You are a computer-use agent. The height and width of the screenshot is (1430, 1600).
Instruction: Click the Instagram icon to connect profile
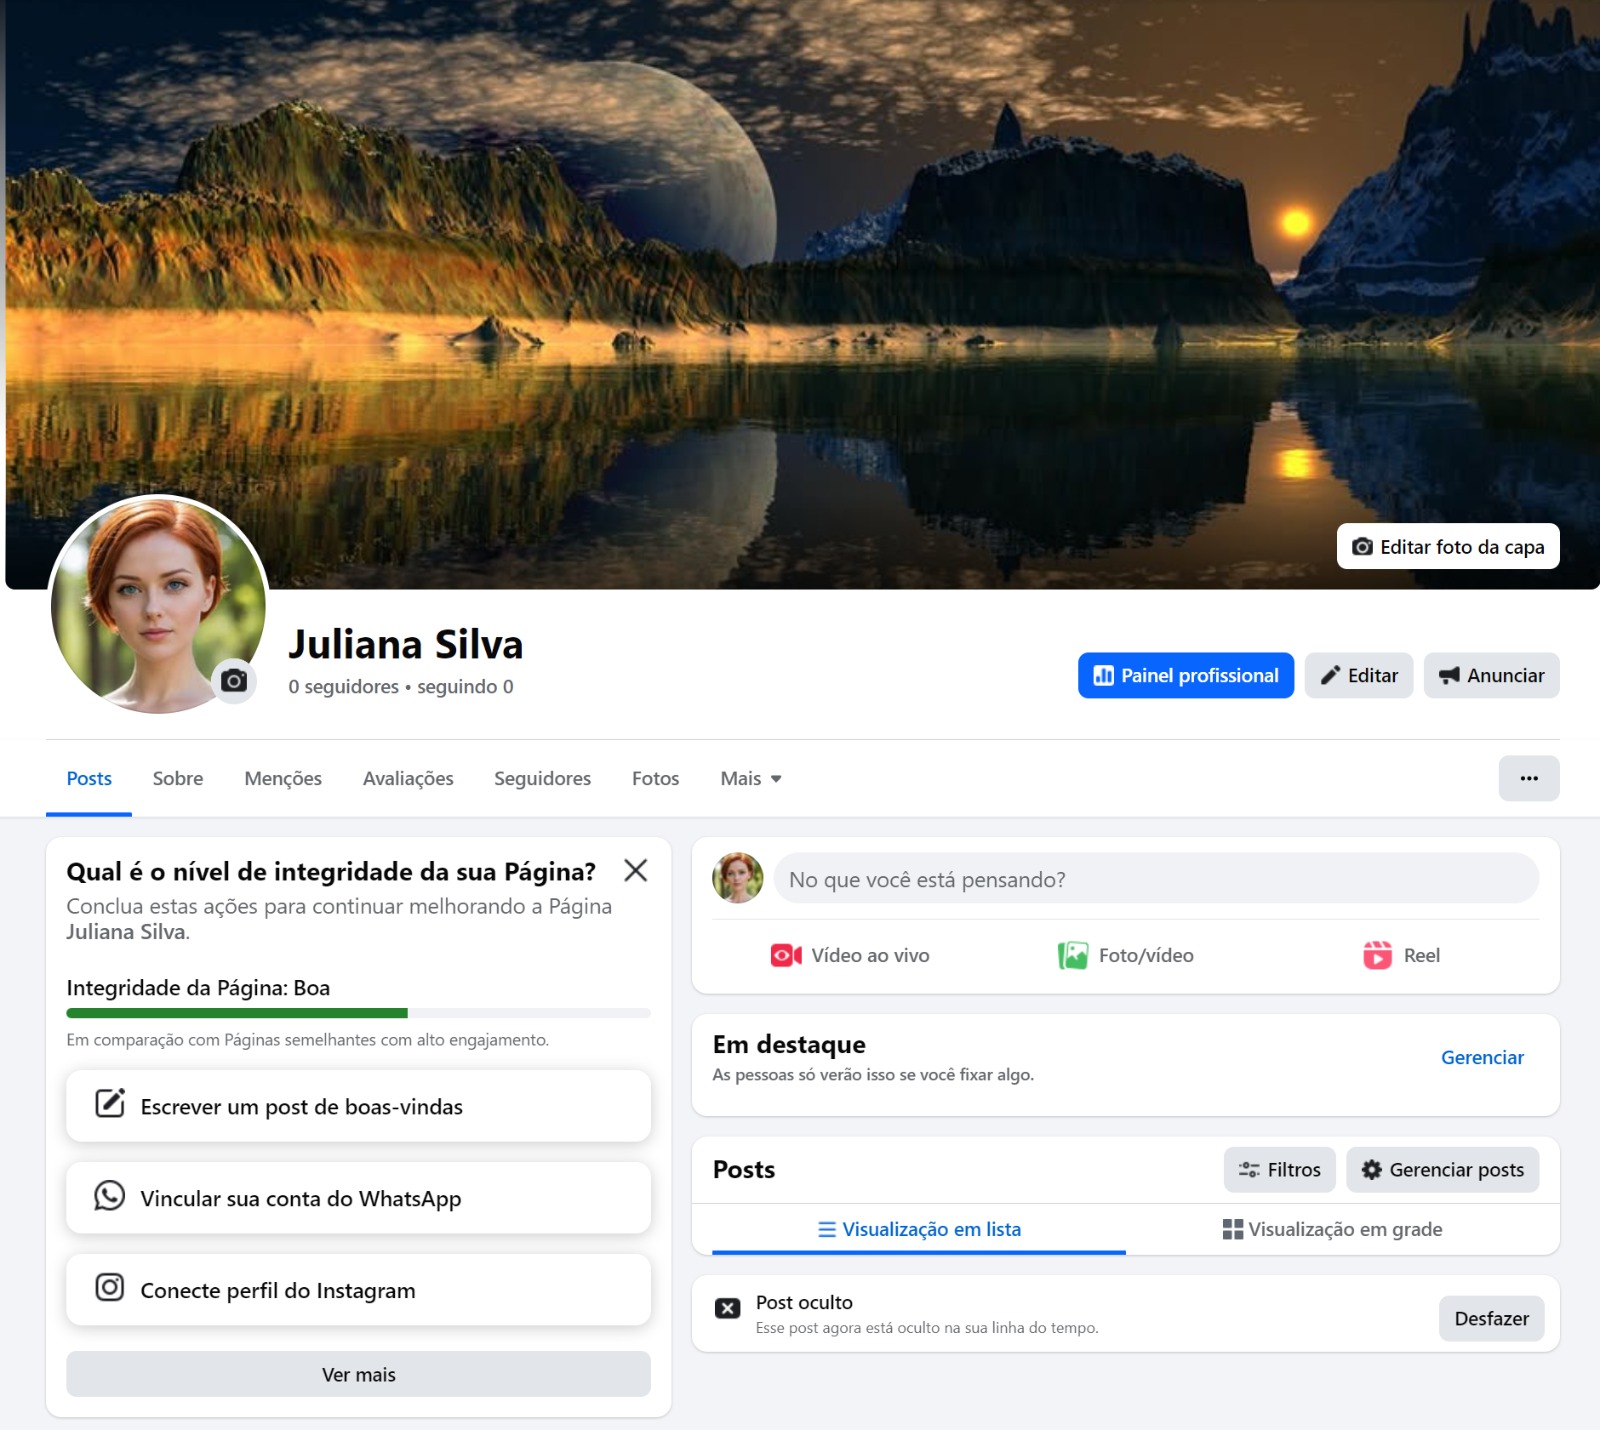click(109, 1288)
